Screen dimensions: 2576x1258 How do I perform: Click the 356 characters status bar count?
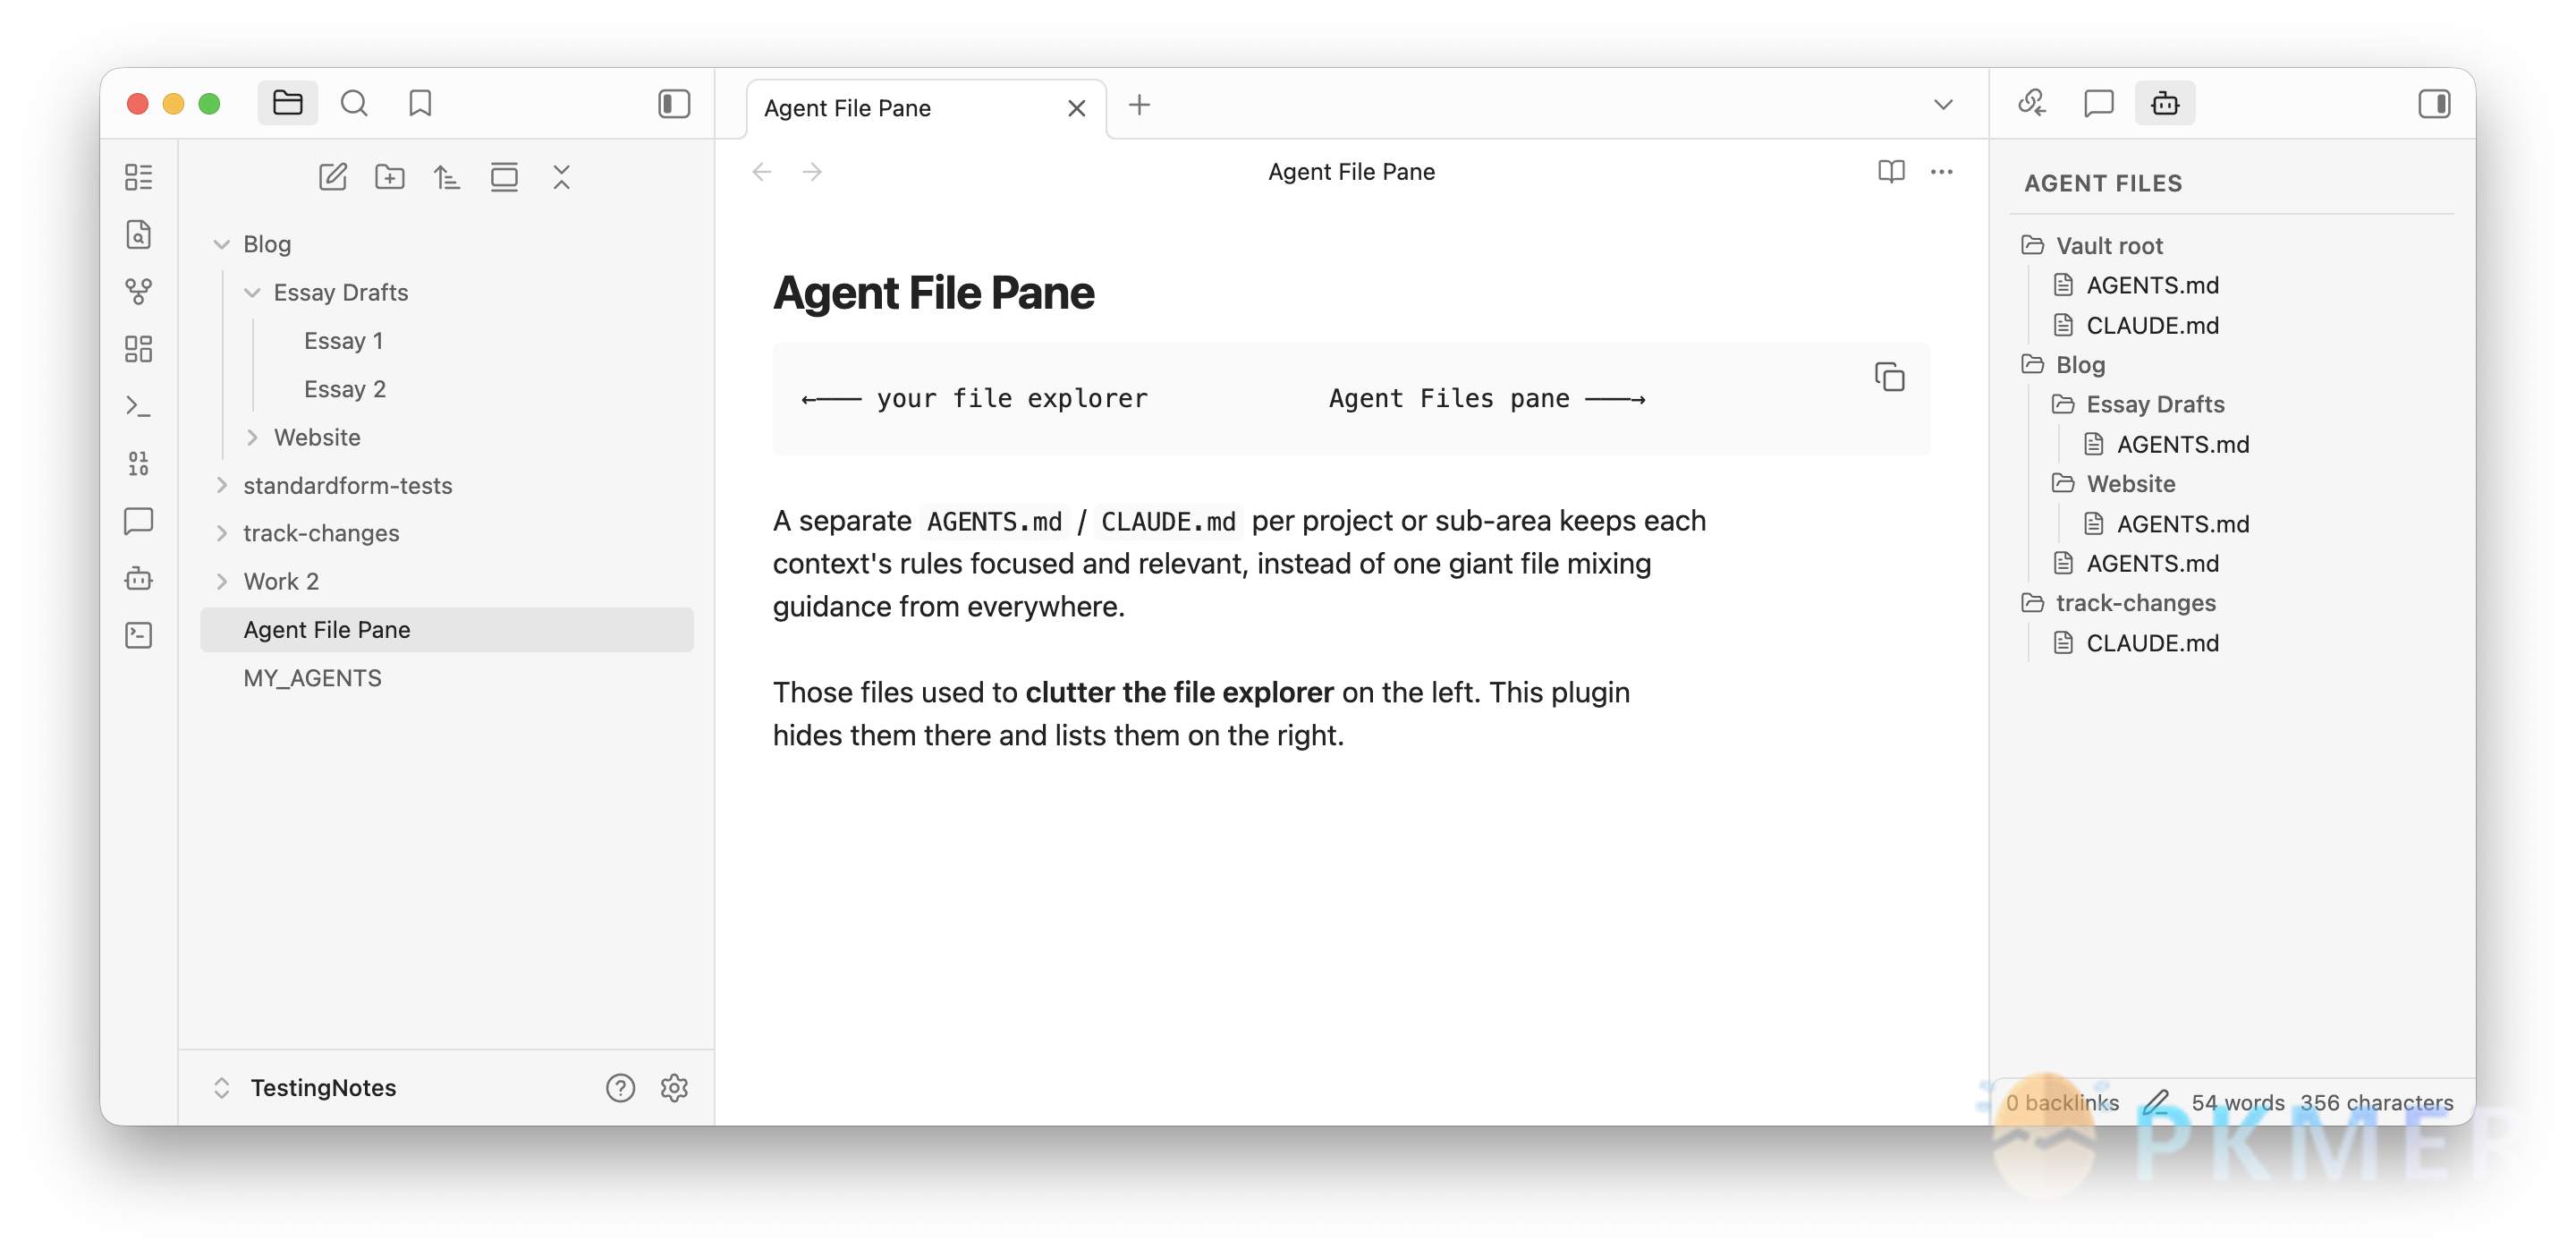coord(2376,1102)
